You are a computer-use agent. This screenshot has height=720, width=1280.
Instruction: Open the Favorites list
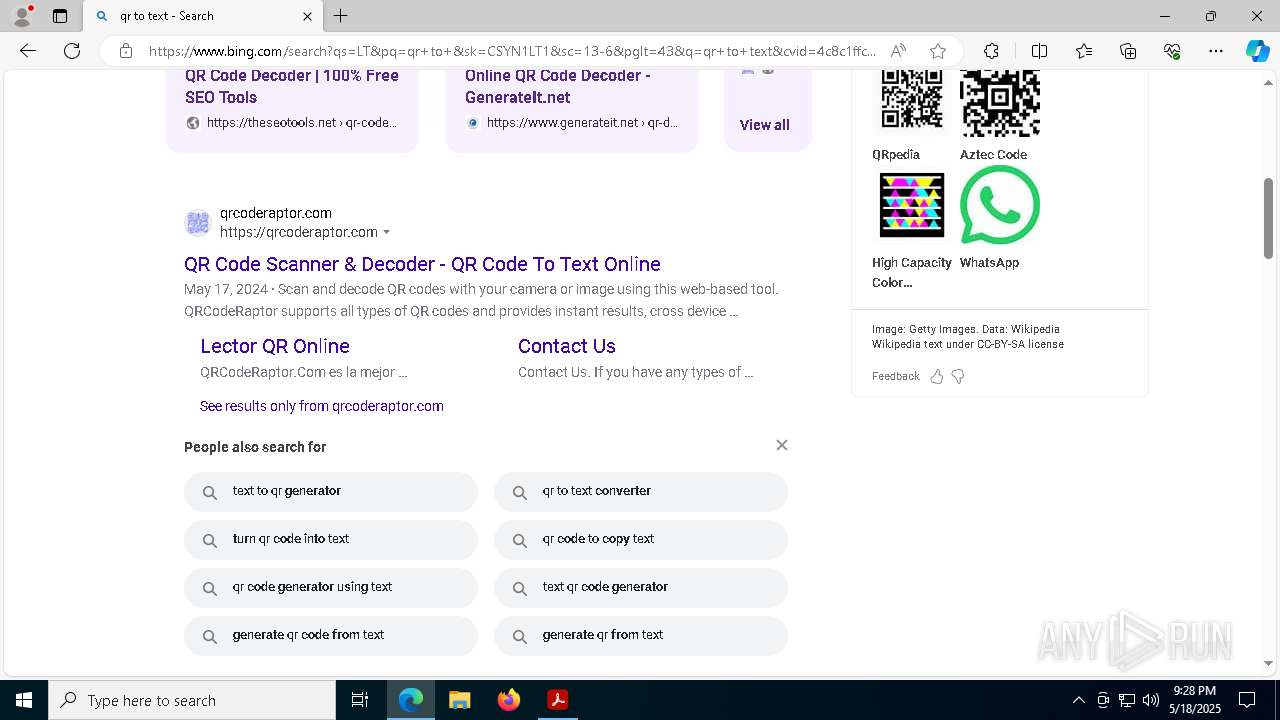coord(1084,51)
